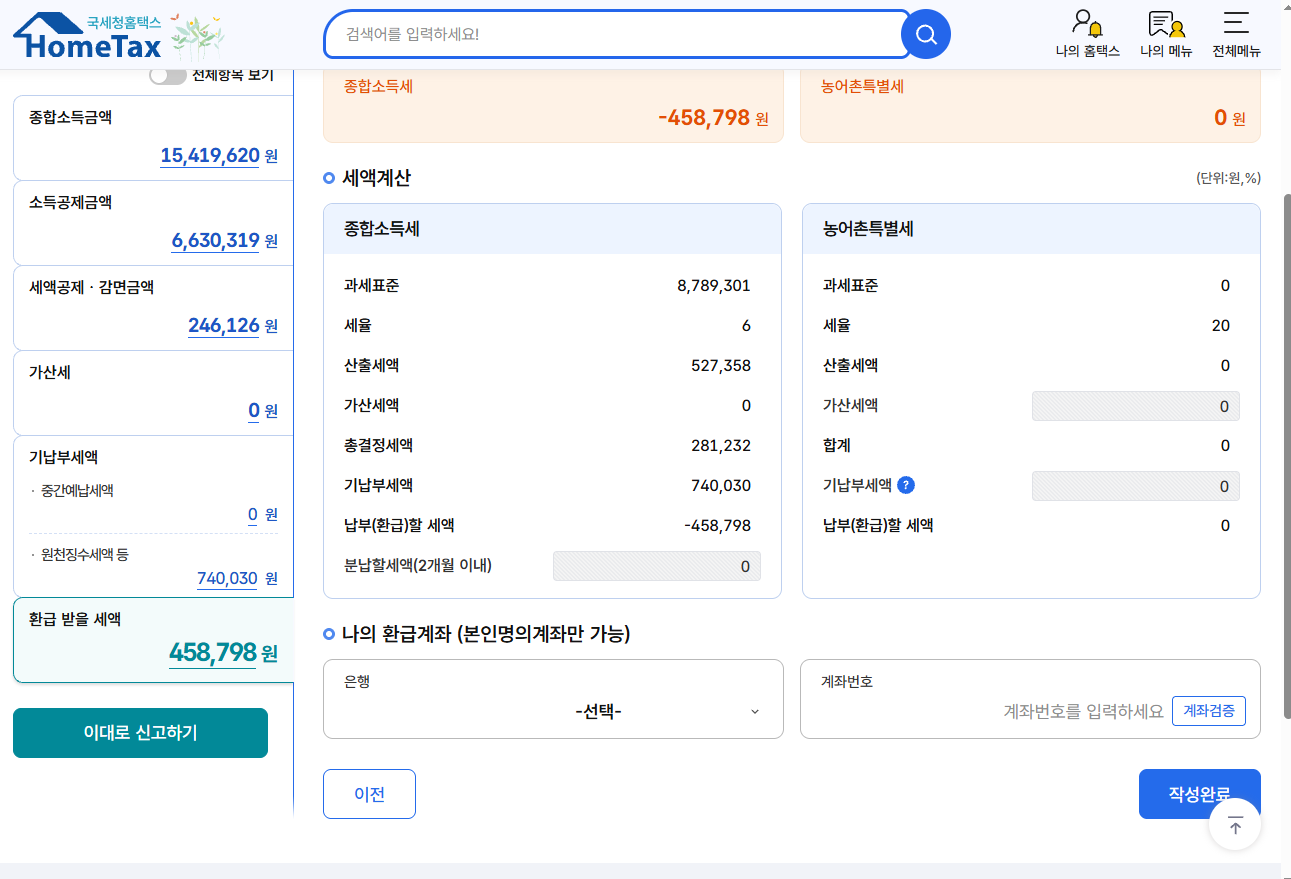
Task: Click the 작성완료 button
Action: [1199, 794]
